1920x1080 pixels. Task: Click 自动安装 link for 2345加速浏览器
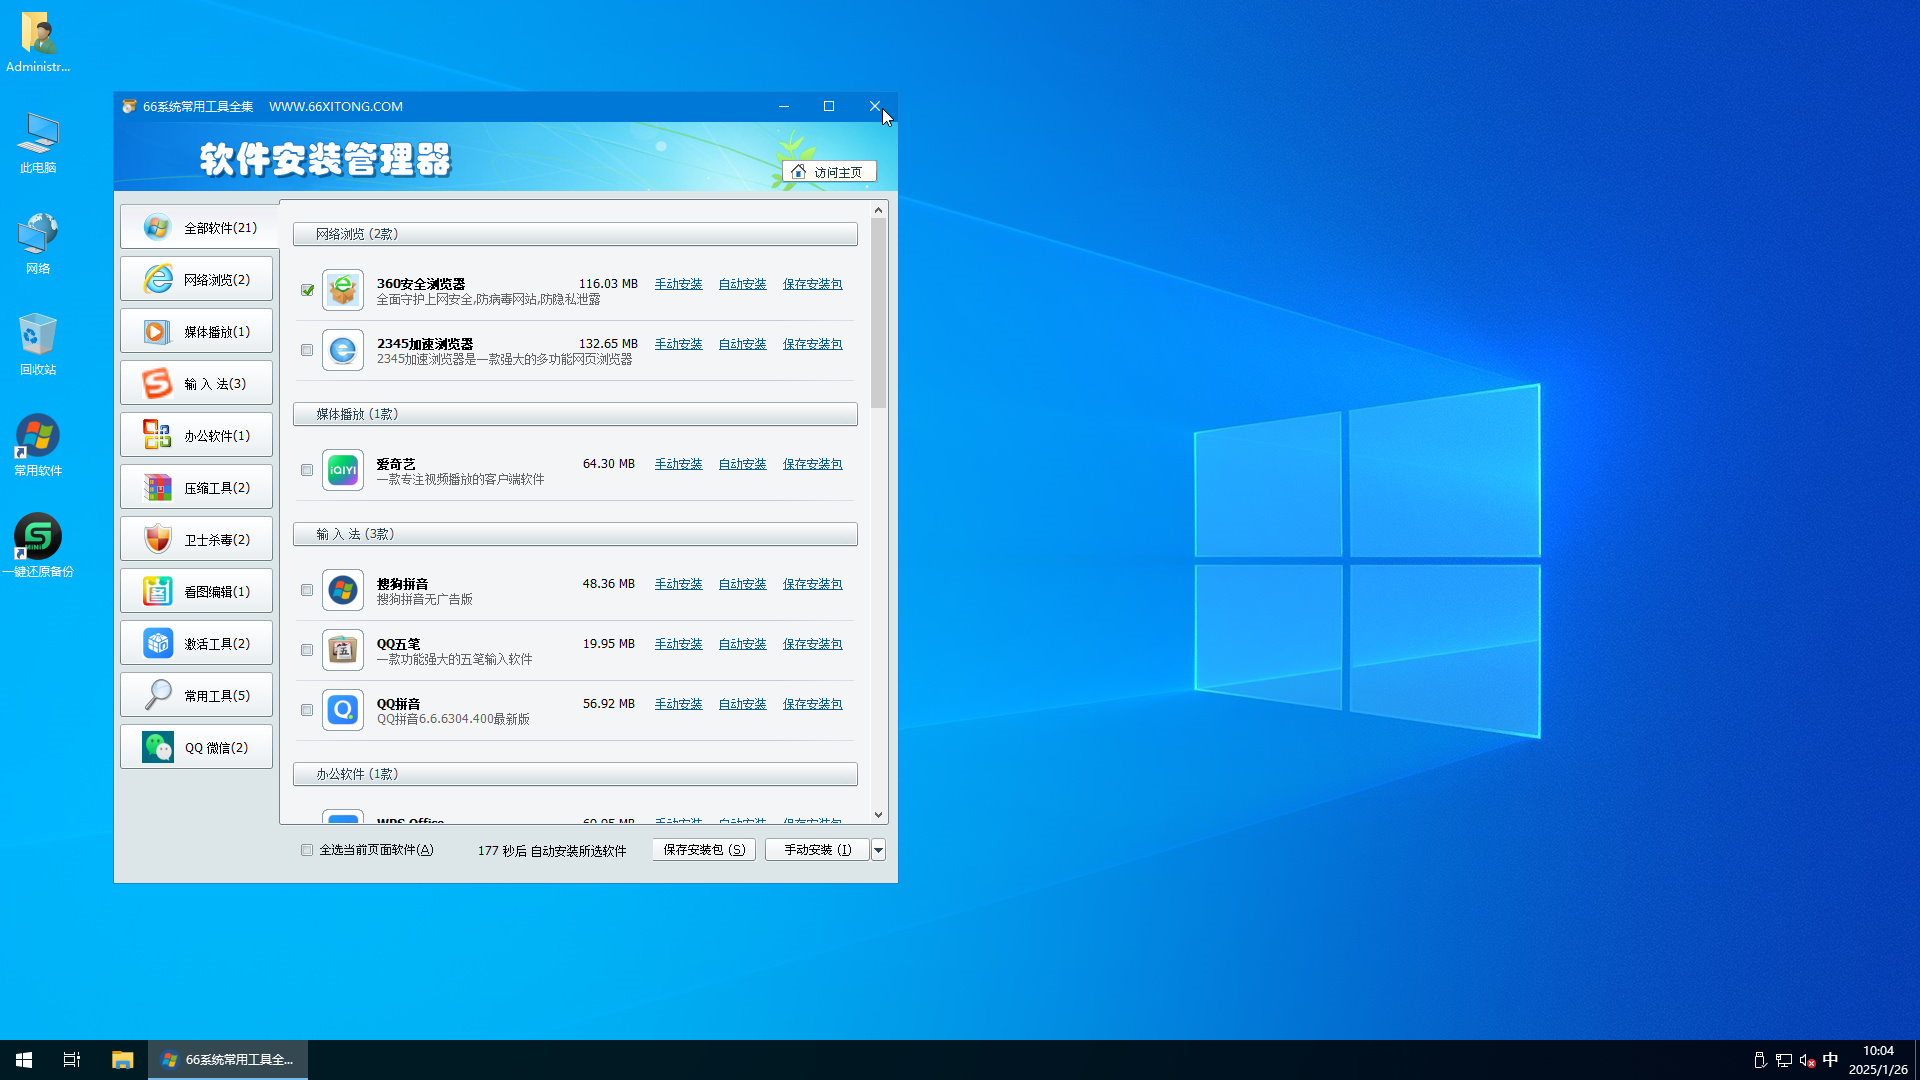[x=742, y=344]
